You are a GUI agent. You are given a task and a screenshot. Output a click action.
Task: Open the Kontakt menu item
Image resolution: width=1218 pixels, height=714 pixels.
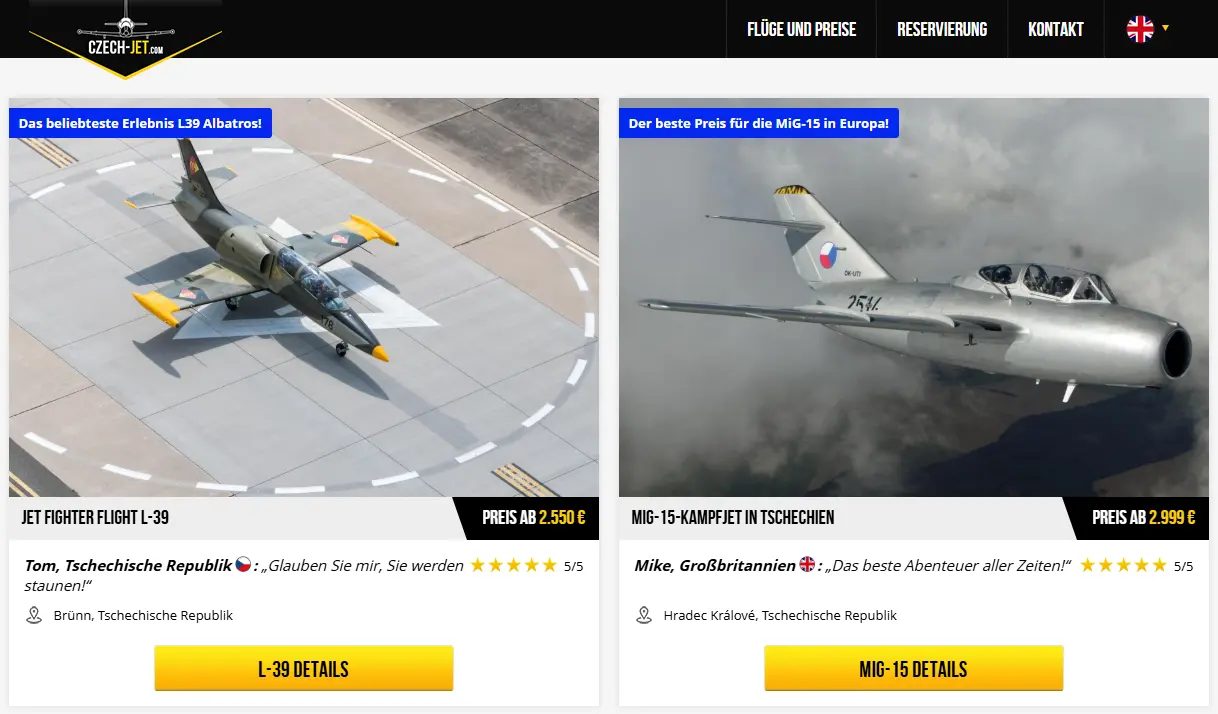[x=1055, y=29]
